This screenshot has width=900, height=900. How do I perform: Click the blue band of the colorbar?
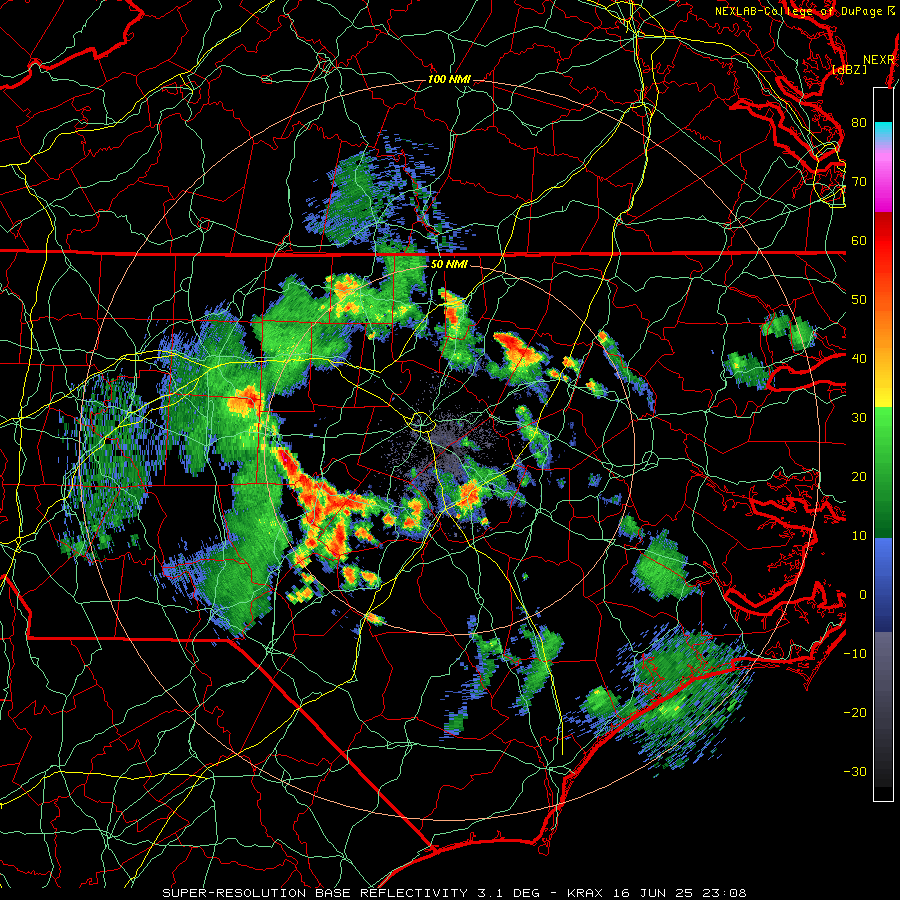883,584
